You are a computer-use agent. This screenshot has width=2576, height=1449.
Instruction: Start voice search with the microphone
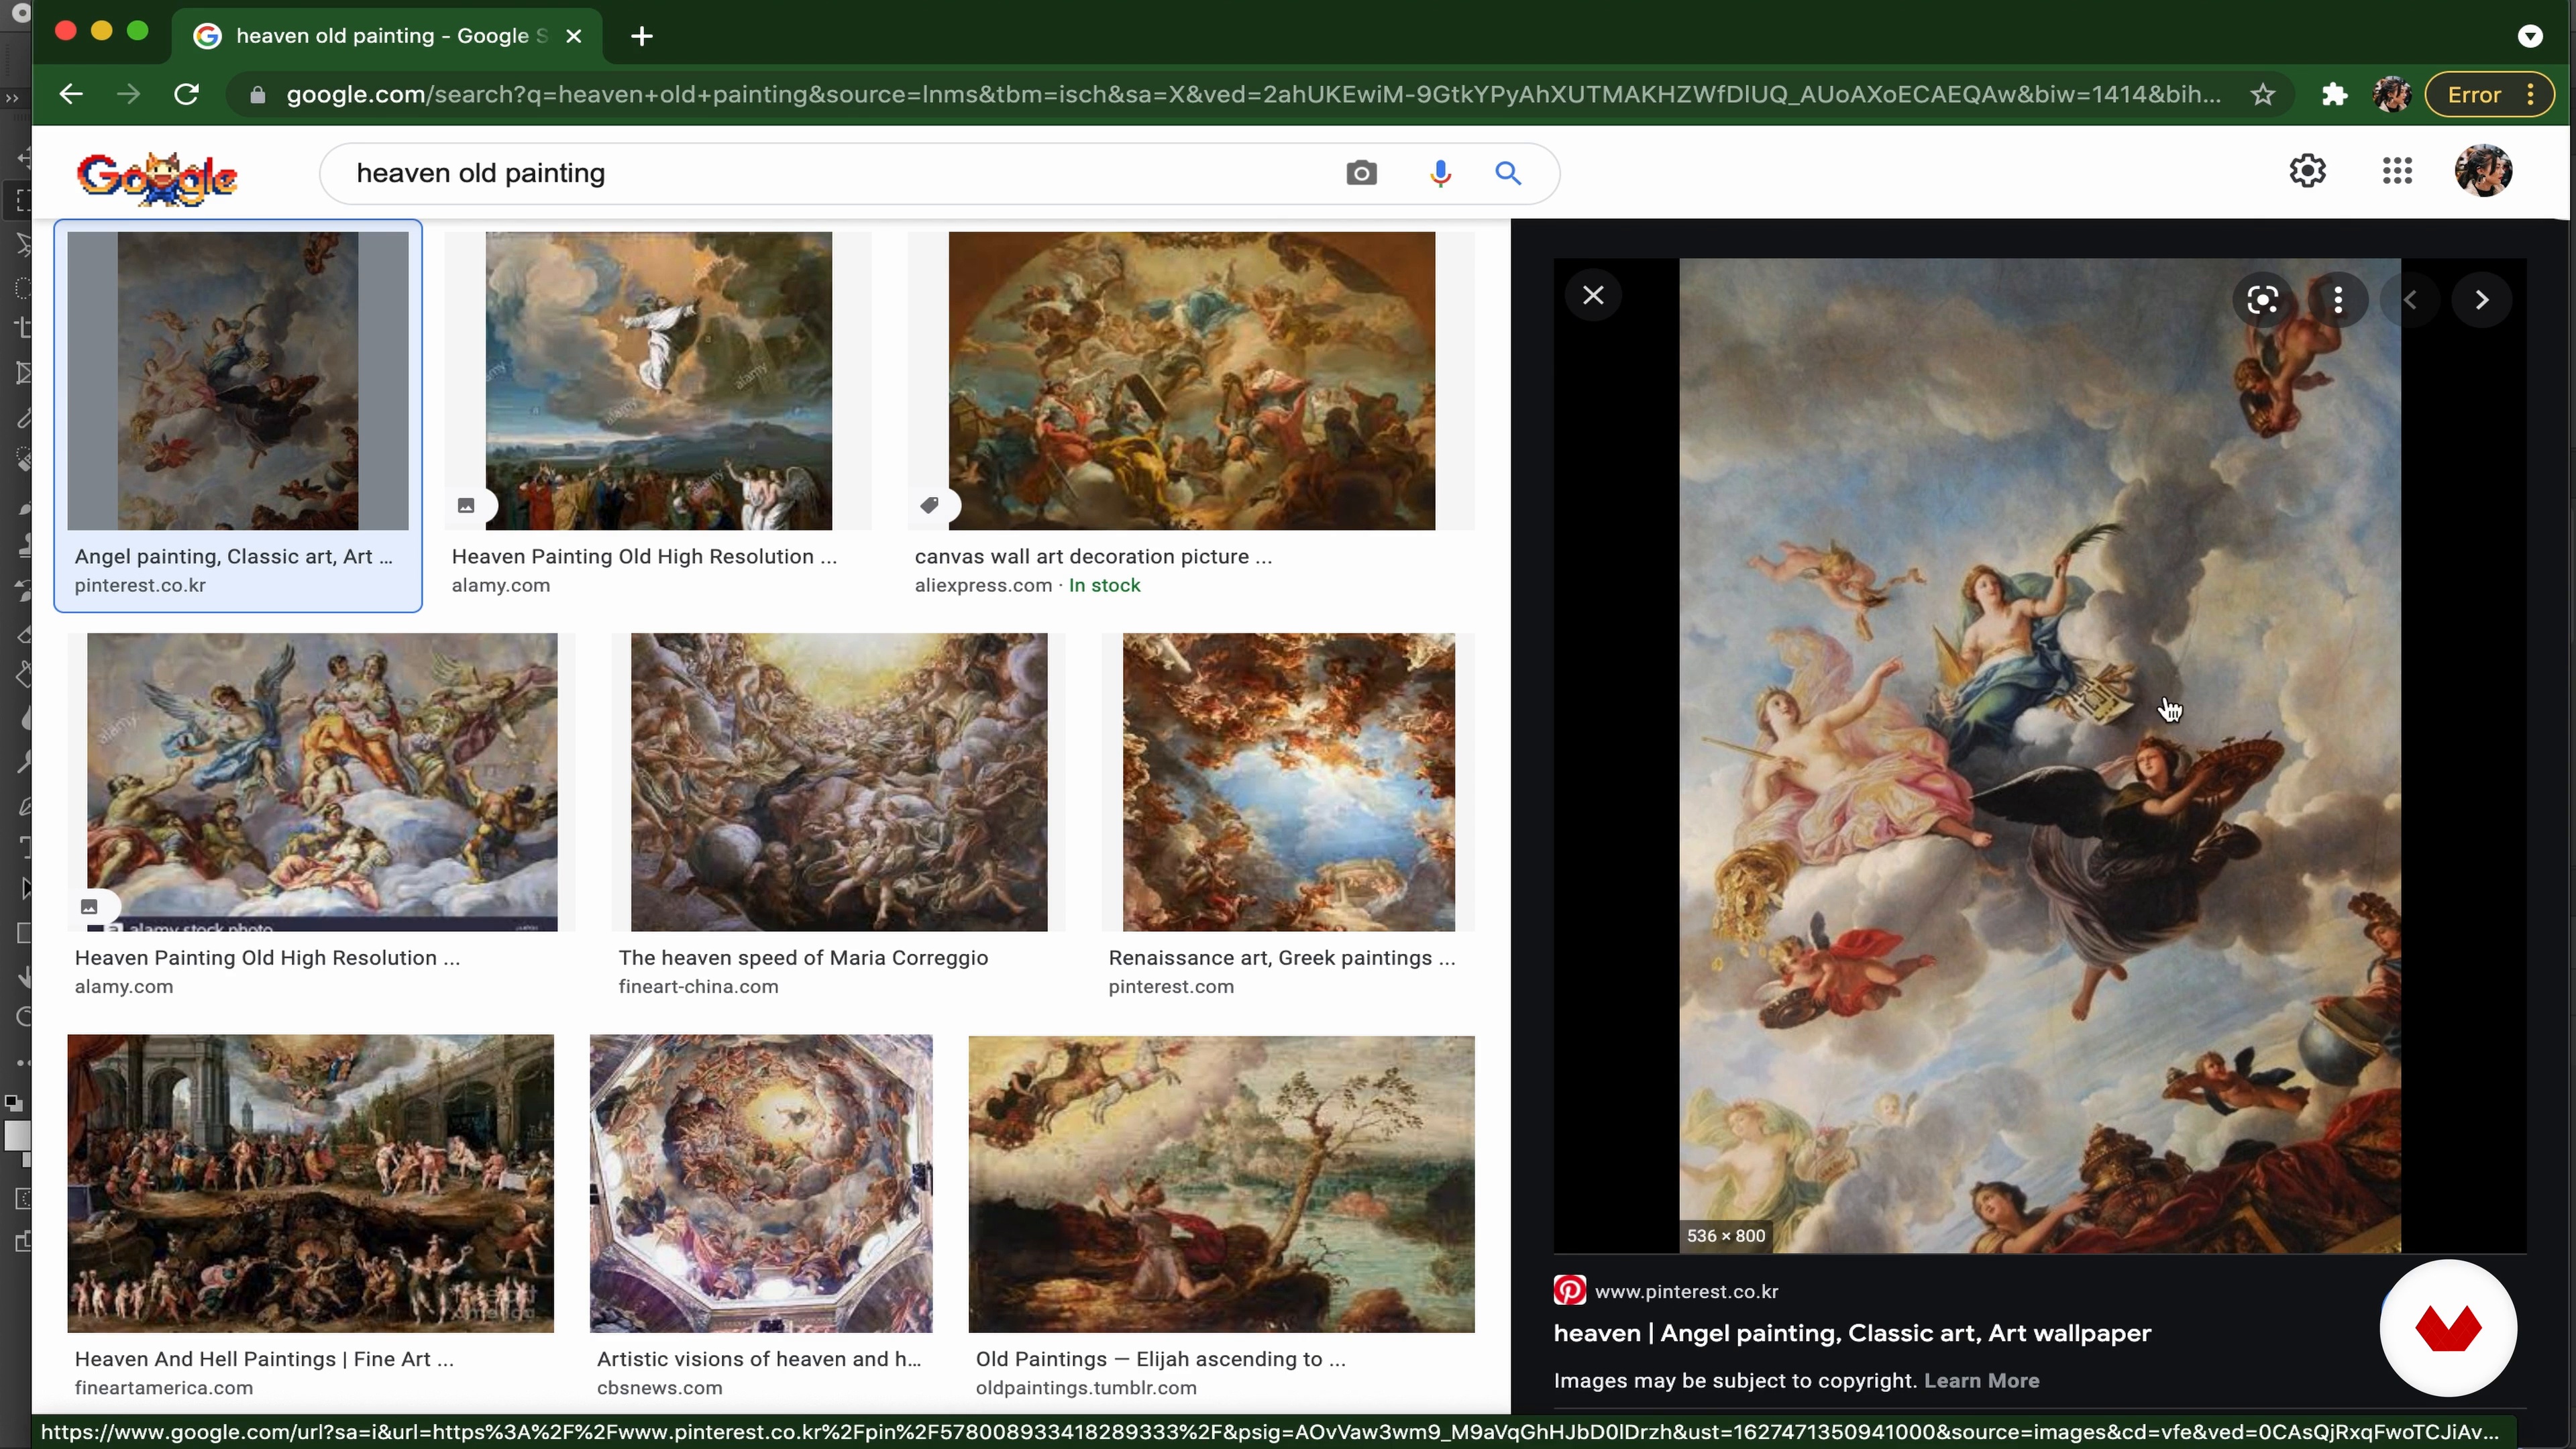click(x=1440, y=173)
